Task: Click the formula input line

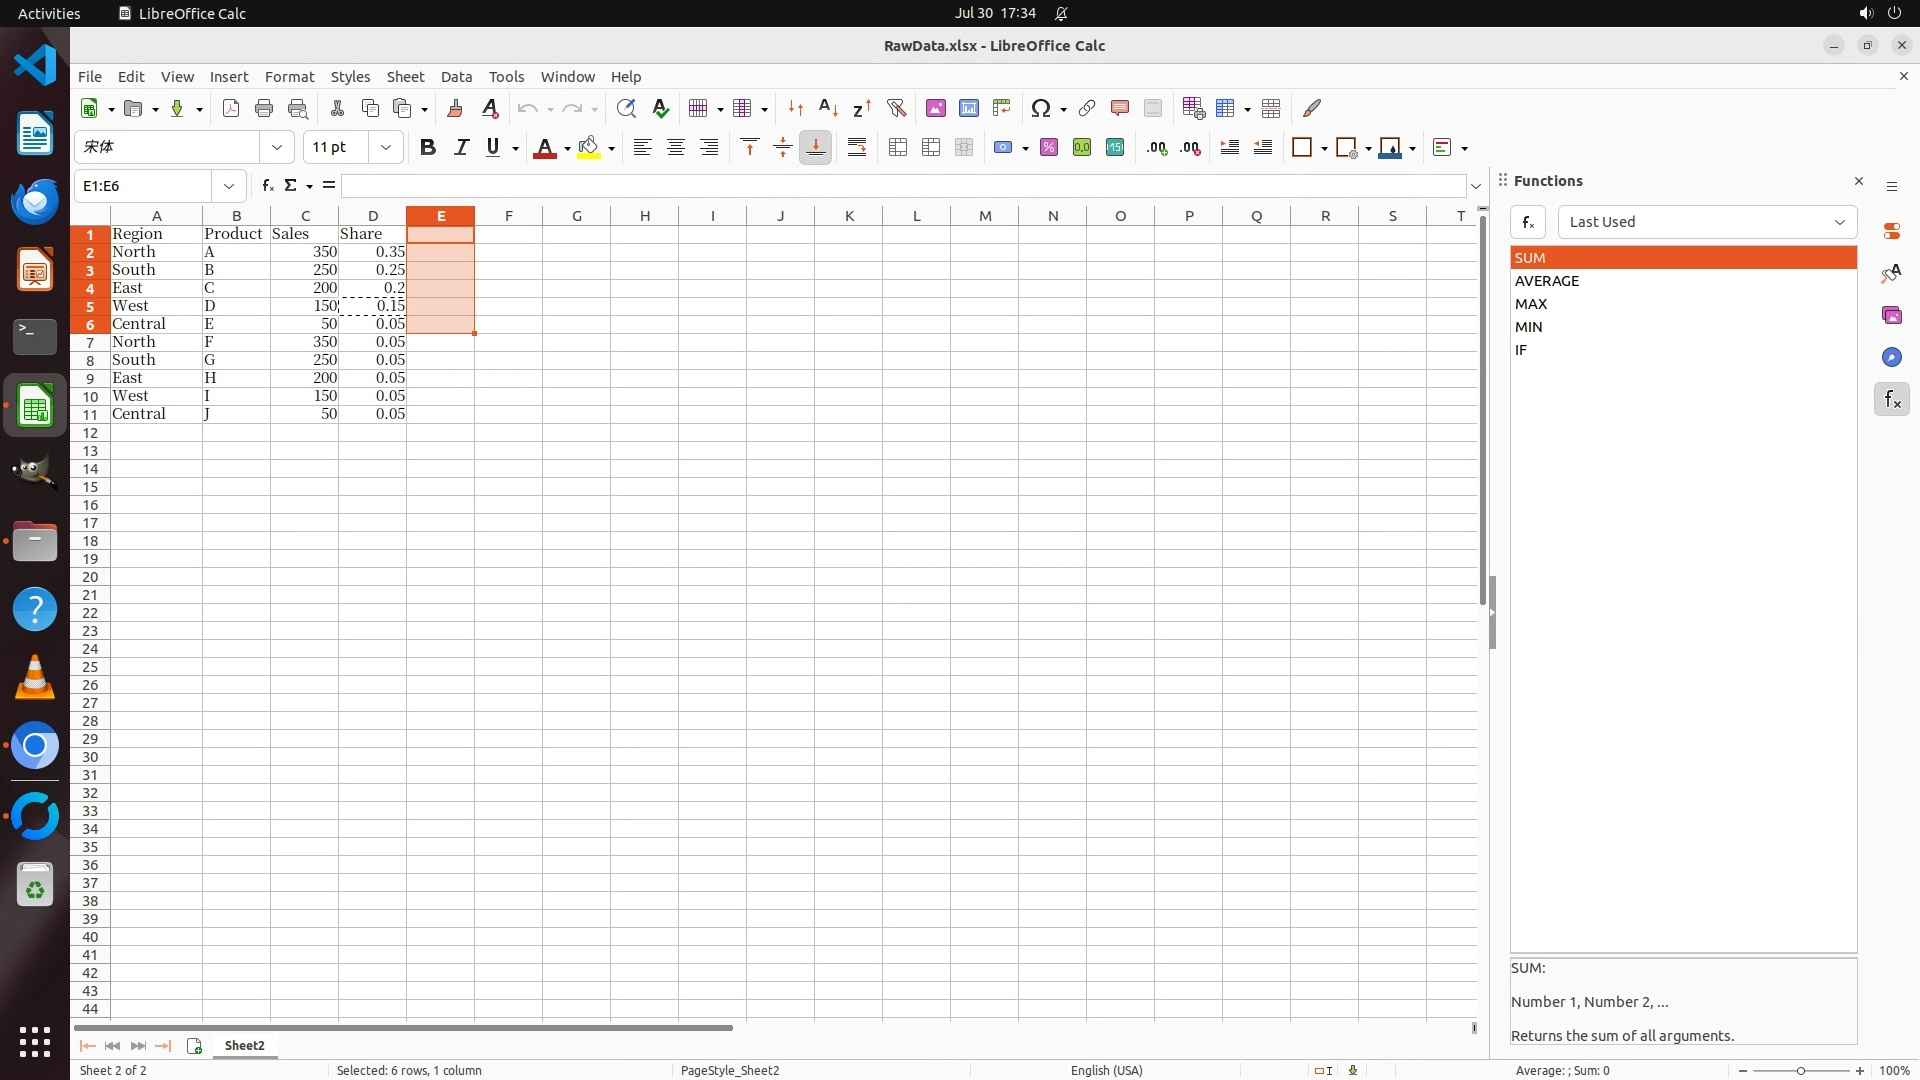Action: click(x=900, y=186)
